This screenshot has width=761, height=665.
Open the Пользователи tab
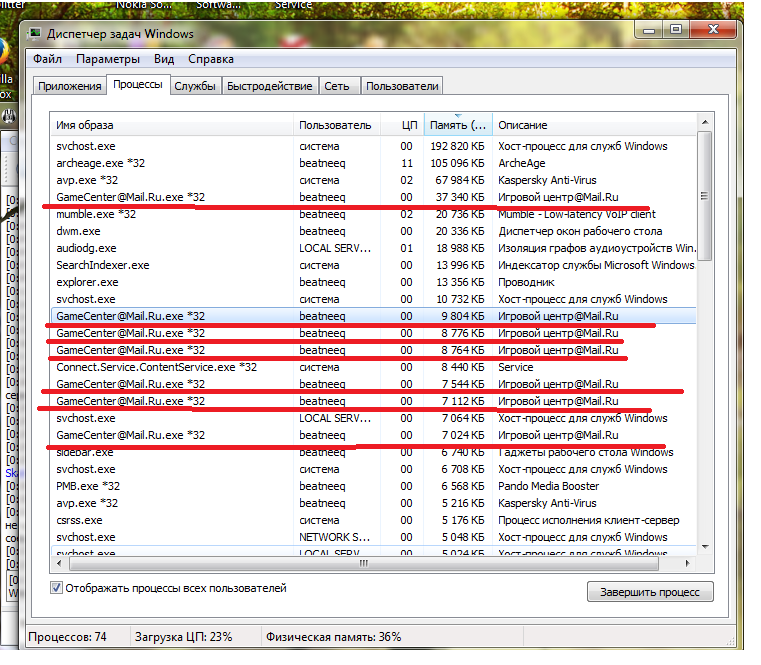pos(402,86)
